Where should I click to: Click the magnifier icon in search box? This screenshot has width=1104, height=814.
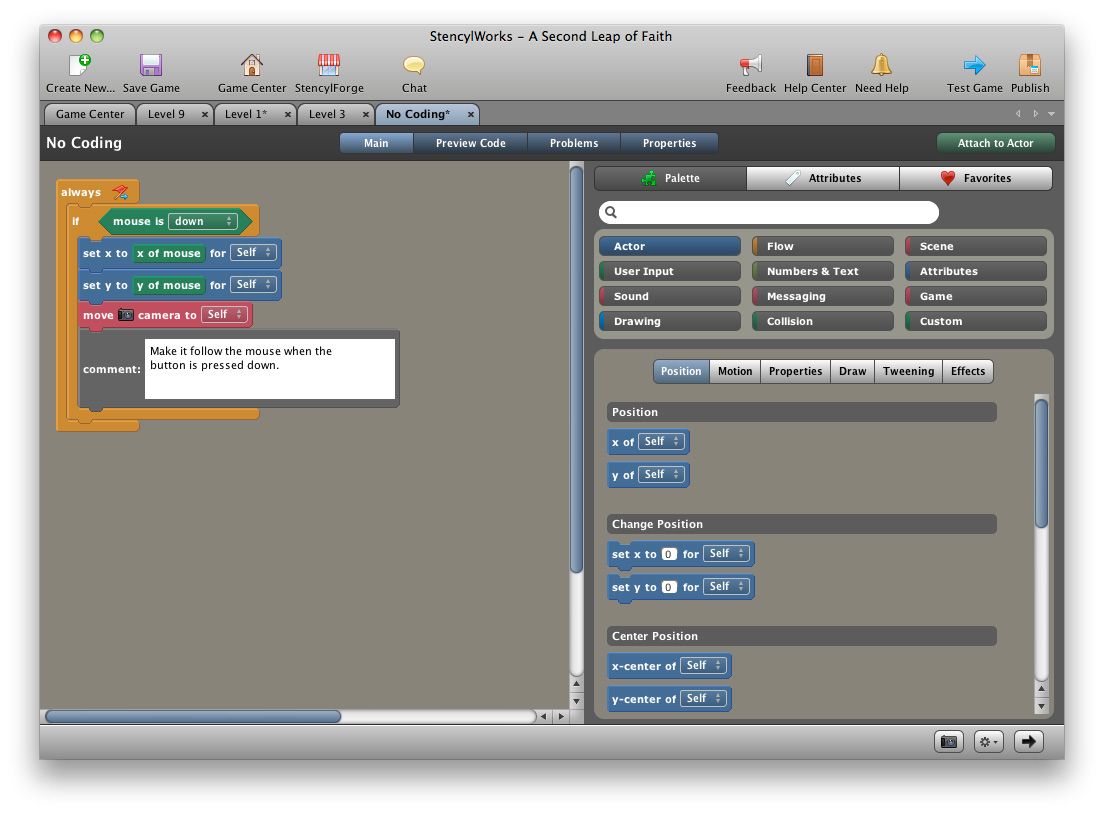pos(611,212)
